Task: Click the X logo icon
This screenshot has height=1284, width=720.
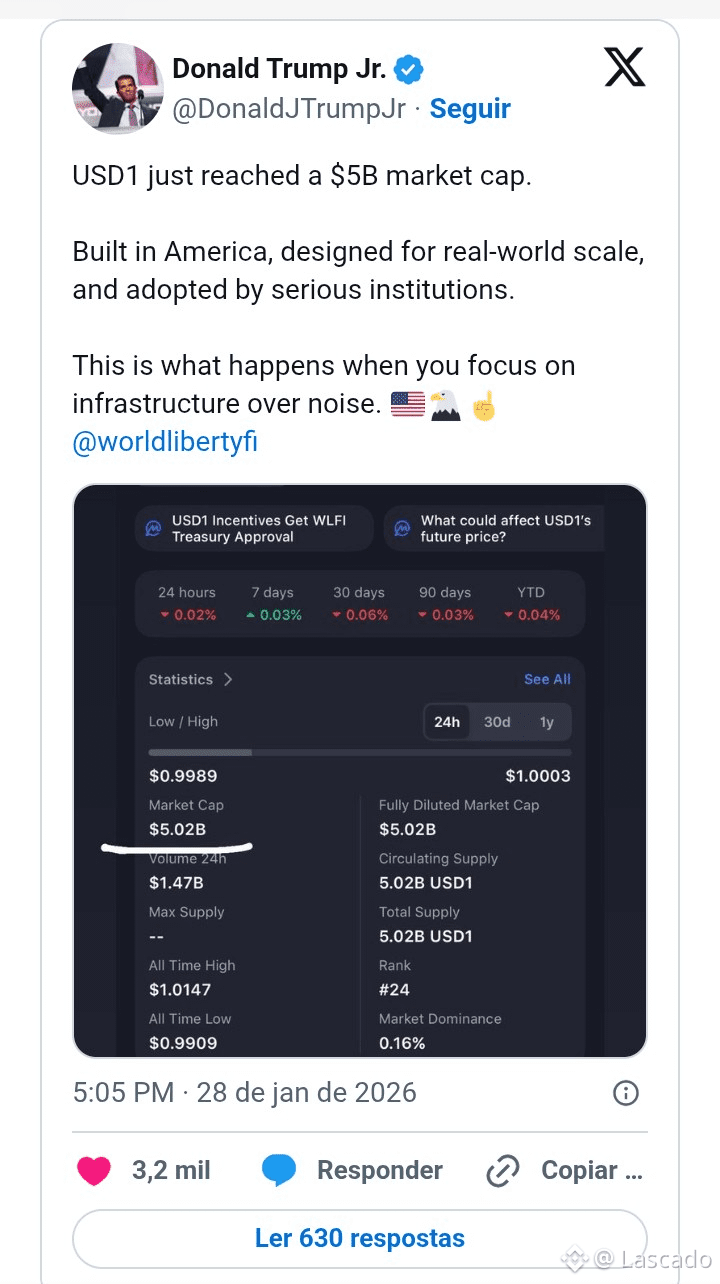Action: click(625, 68)
